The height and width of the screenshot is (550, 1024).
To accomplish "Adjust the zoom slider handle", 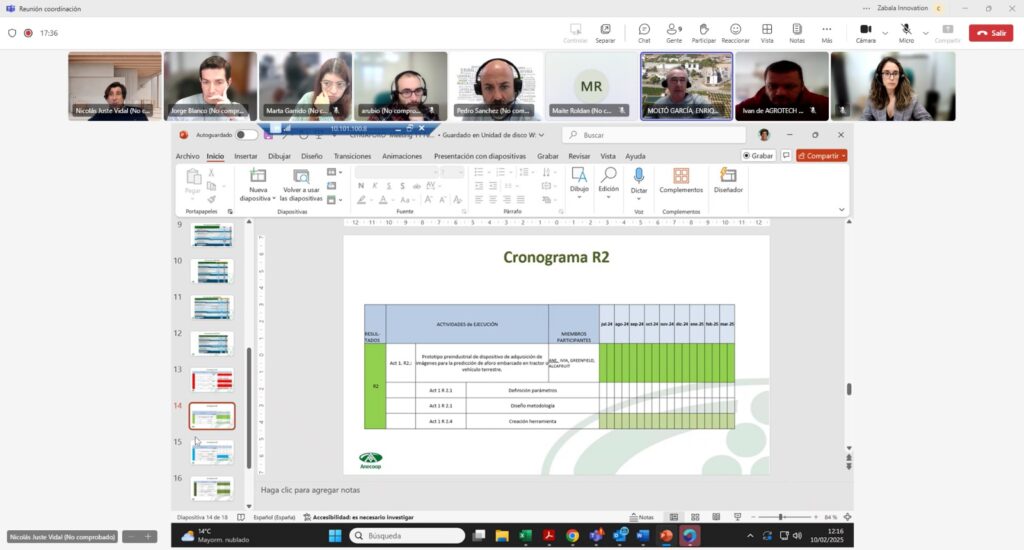I will coord(780,517).
